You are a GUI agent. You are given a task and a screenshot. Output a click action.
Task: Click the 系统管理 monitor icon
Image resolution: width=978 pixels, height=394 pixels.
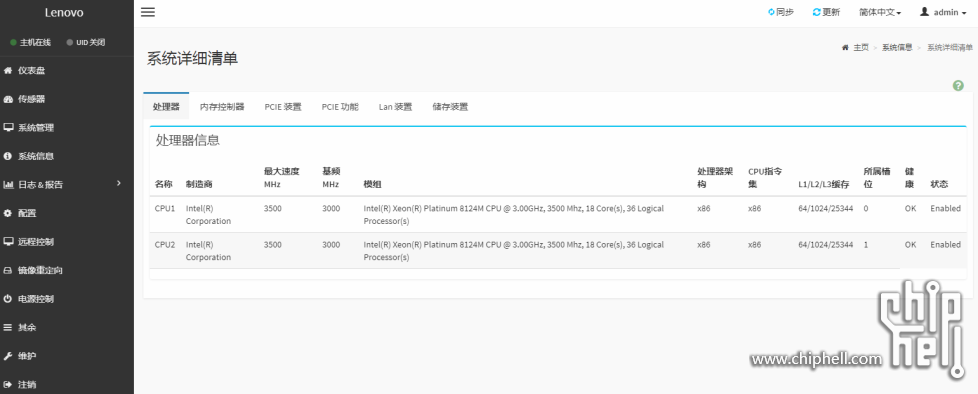[x=8, y=128]
